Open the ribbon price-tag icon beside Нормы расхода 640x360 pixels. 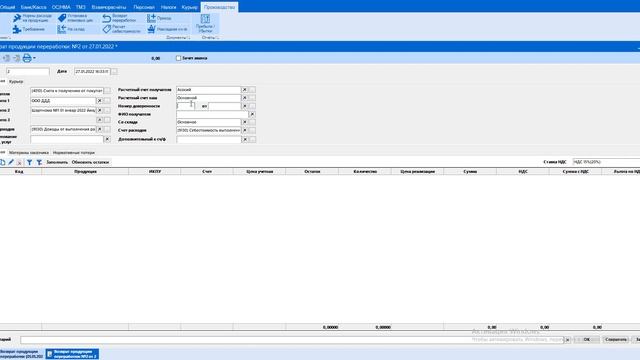pyautogui.click(x=62, y=18)
